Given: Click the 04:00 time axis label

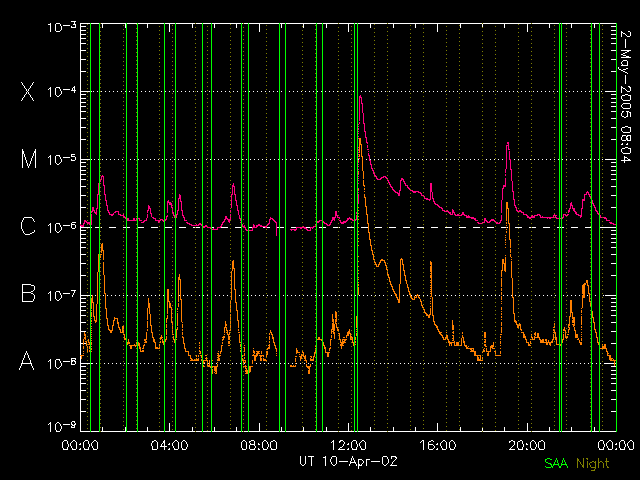Looking at the screenshot, I should pos(169,445).
